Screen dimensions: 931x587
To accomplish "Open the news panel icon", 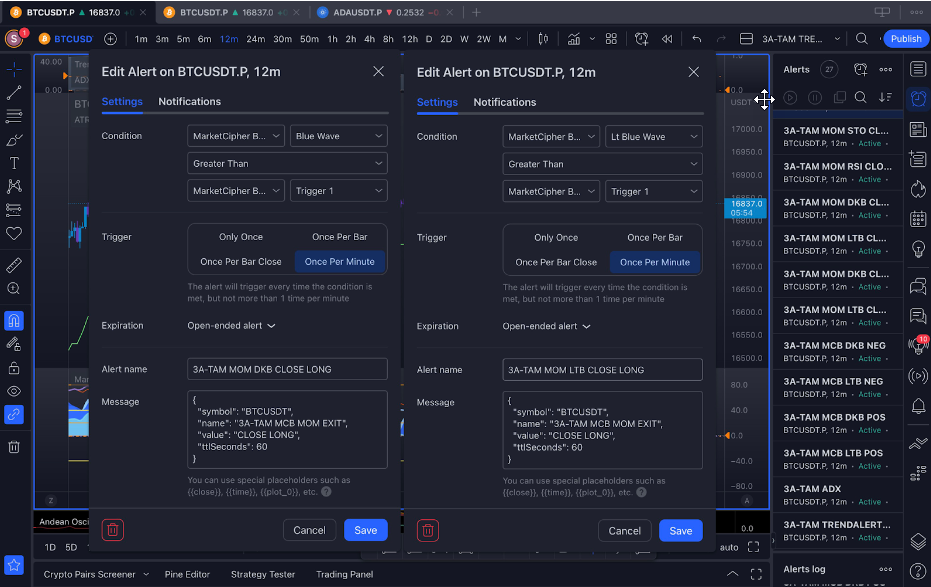I will 918,129.
